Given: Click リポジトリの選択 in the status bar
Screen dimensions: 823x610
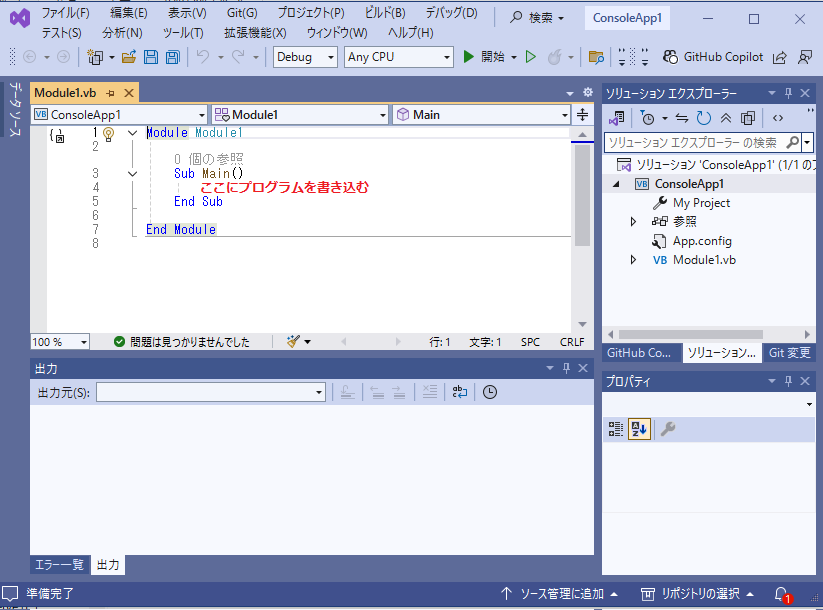Looking at the screenshot, I should (698, 594).
